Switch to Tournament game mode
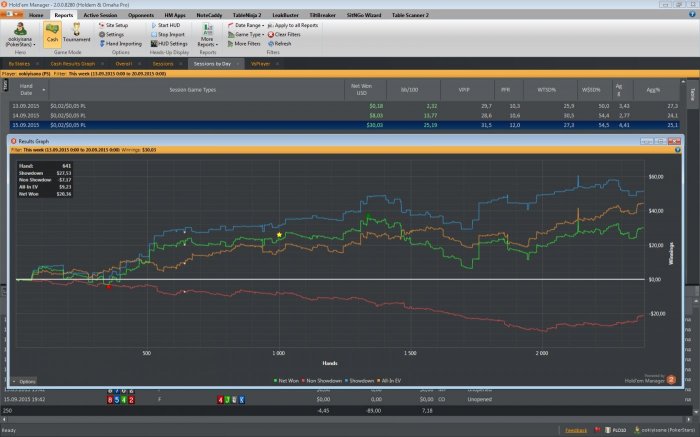 (x=78, y=37)
